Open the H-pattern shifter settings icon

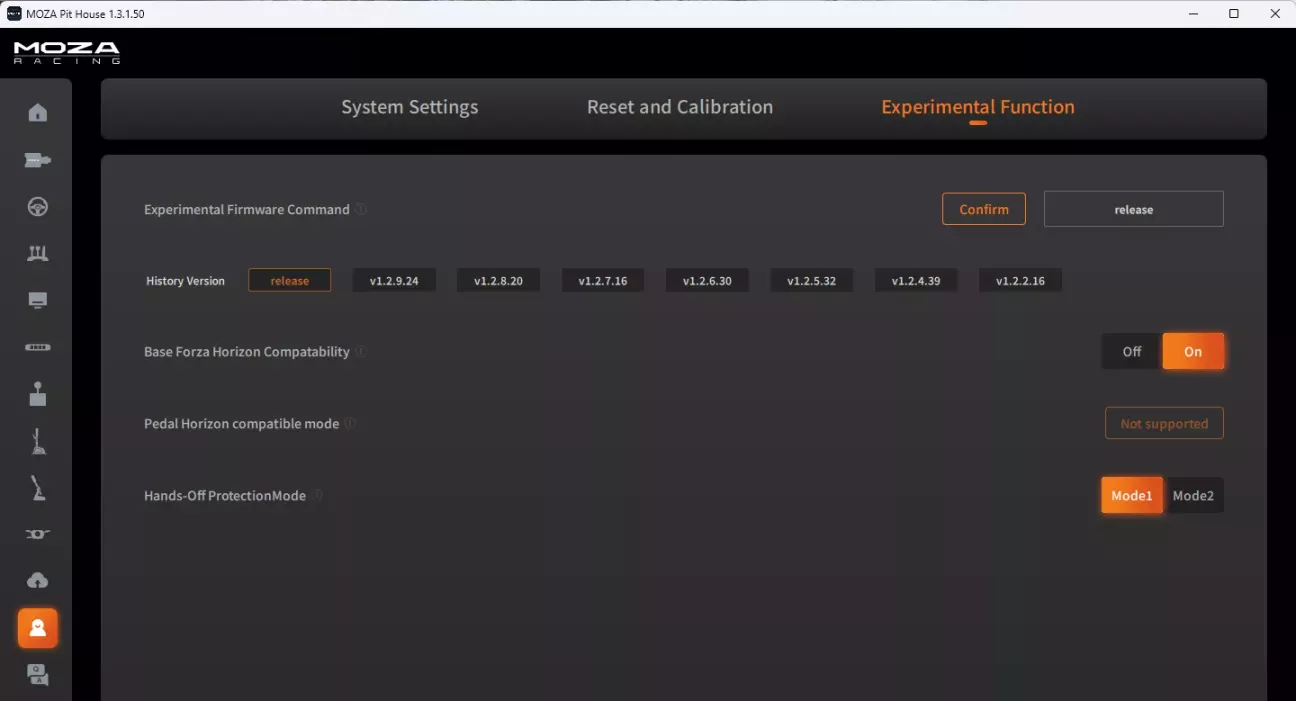(x=38, y=394)
